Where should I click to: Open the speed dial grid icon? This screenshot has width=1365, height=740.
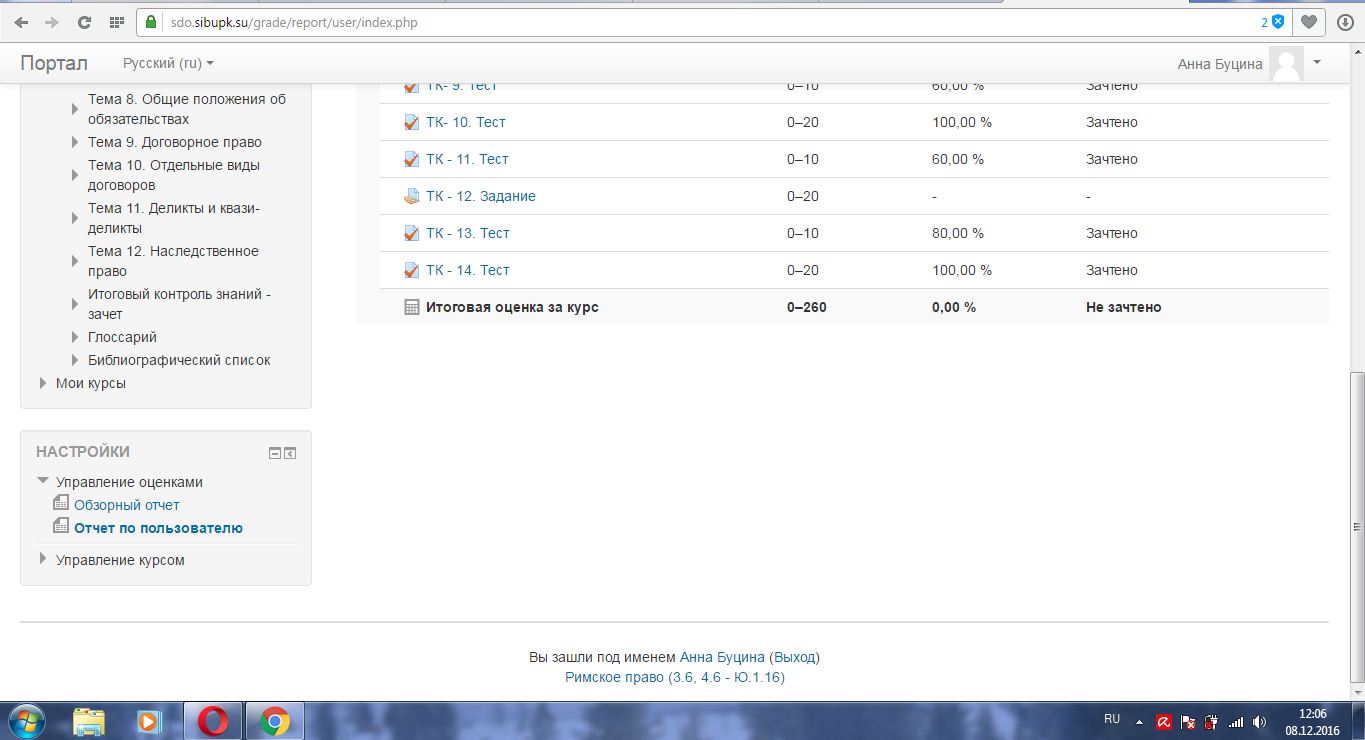[117, 22]
